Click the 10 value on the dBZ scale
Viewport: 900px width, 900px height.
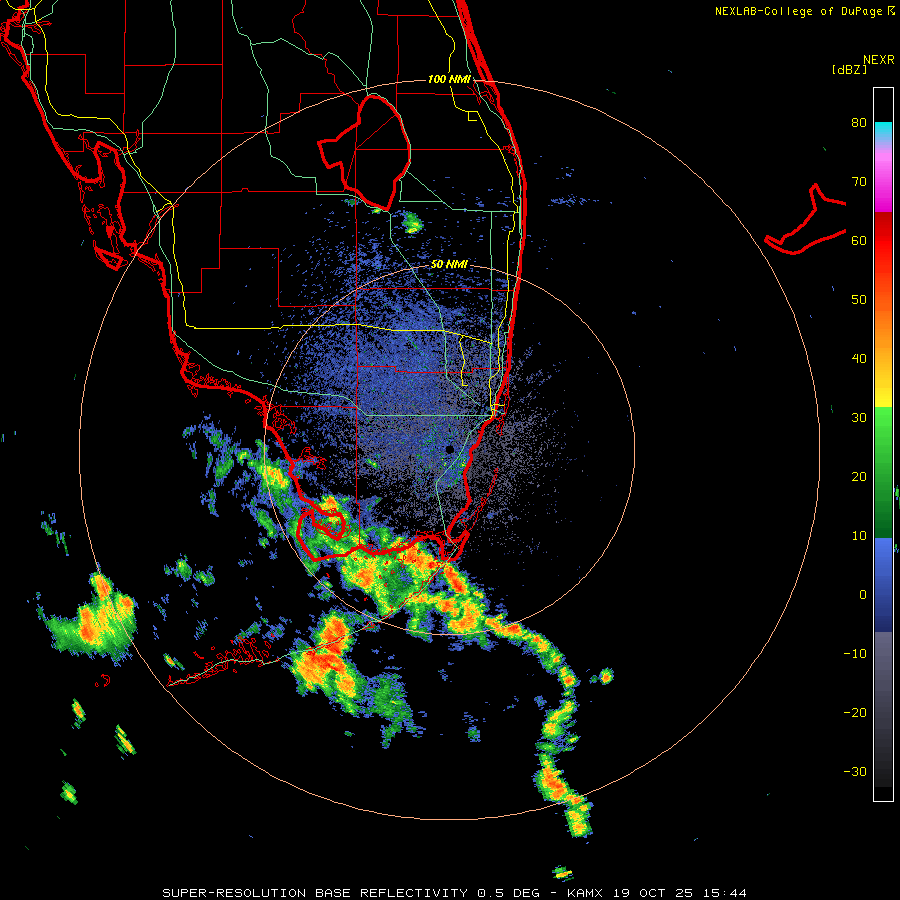click(x=859, y=536)
